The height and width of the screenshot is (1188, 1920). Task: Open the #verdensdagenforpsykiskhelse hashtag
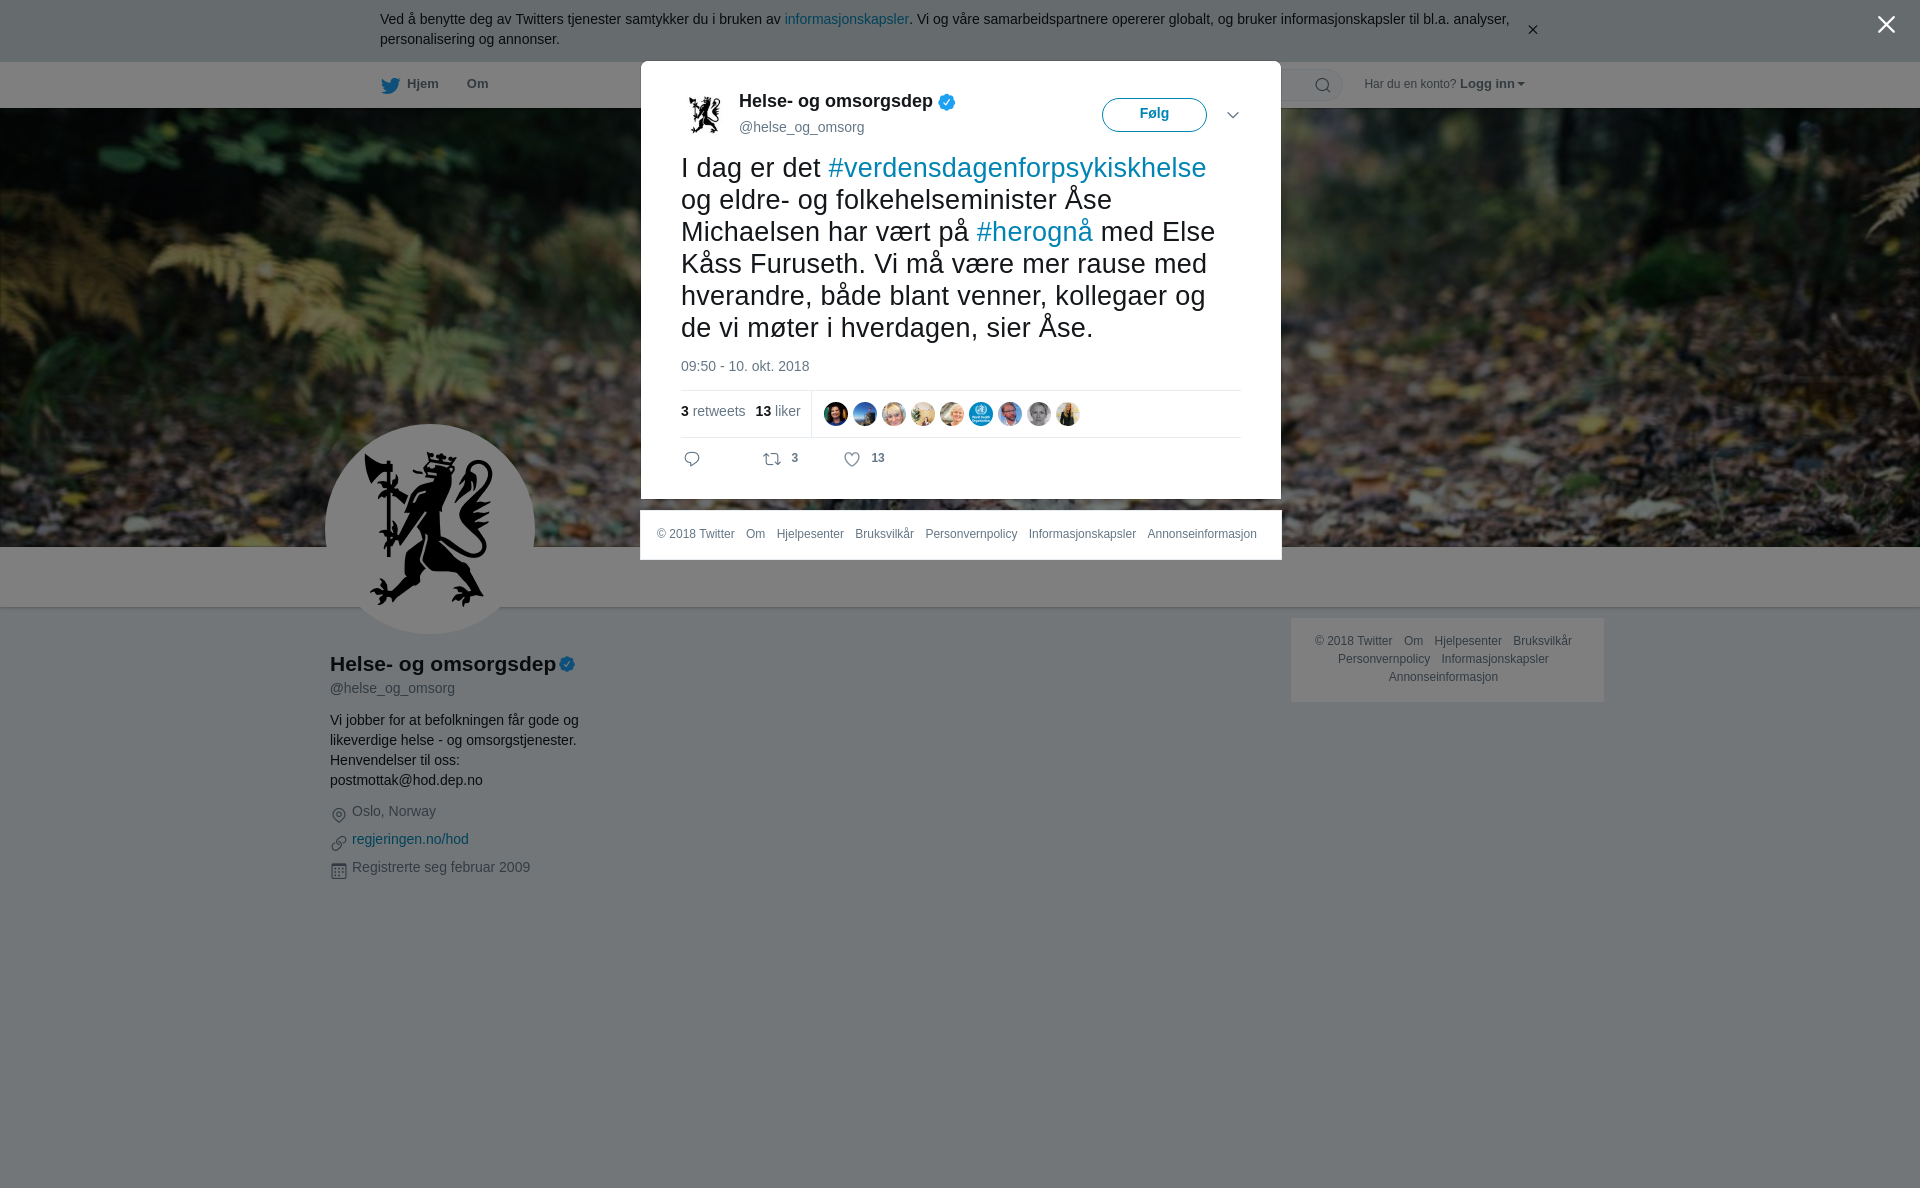point(1017,168)
